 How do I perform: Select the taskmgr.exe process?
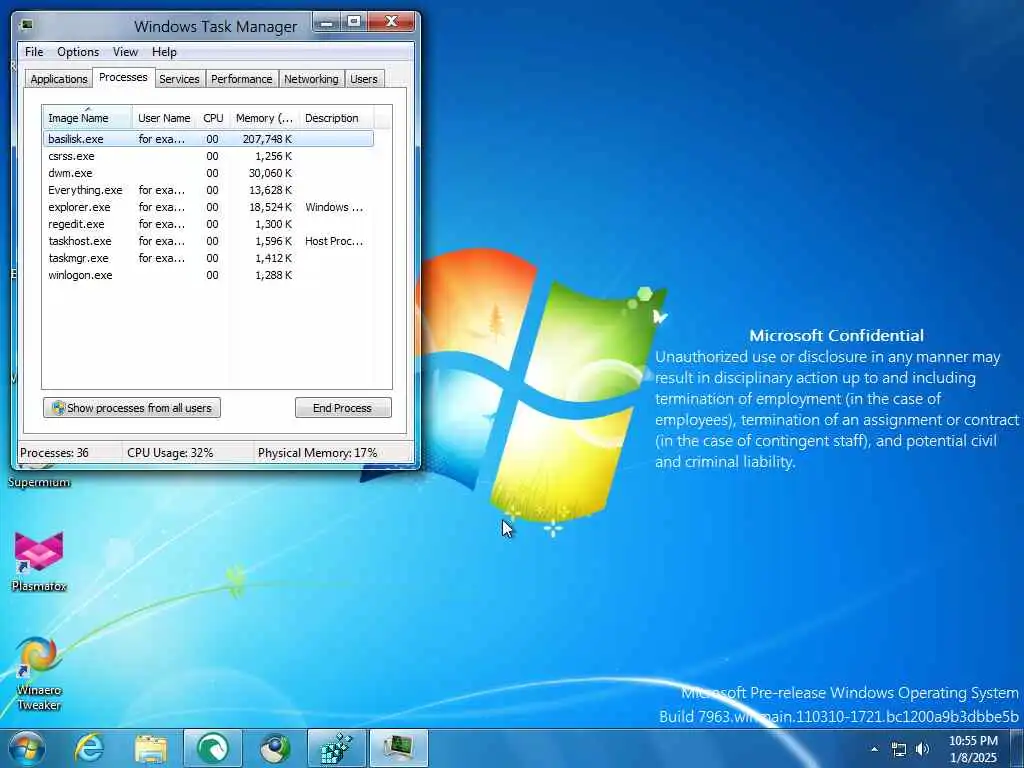tap(208, 258)
